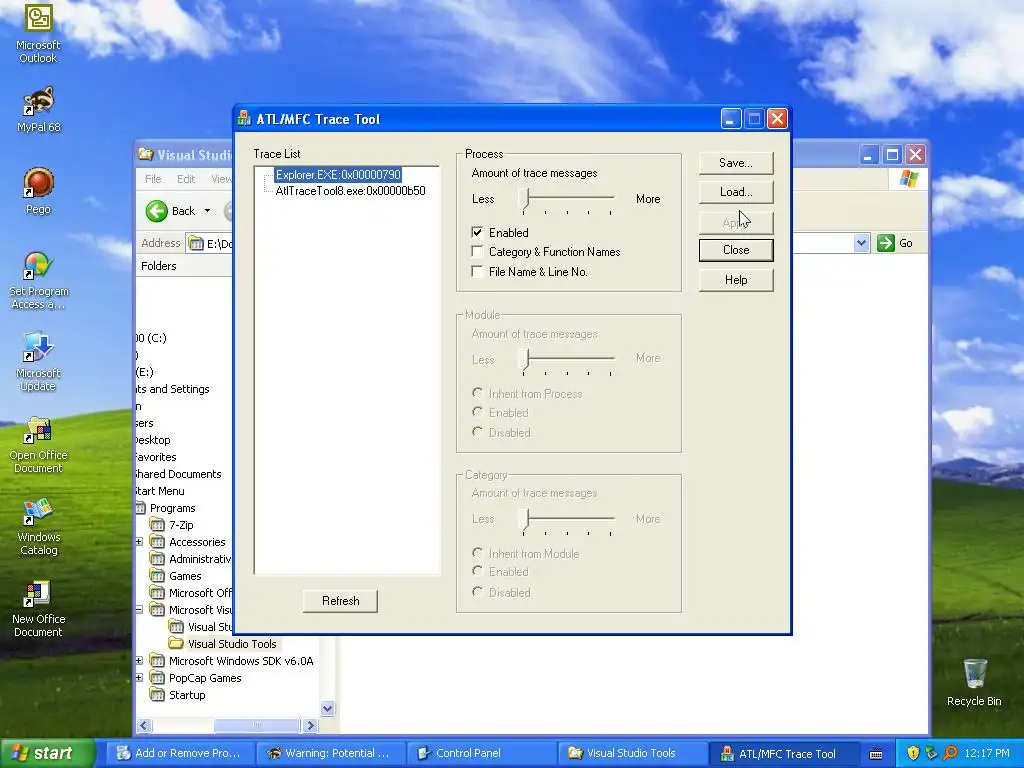The image size is (1024, 768).
Task: Select Start Menu in folder tree
Action: (x=159, y=491)
